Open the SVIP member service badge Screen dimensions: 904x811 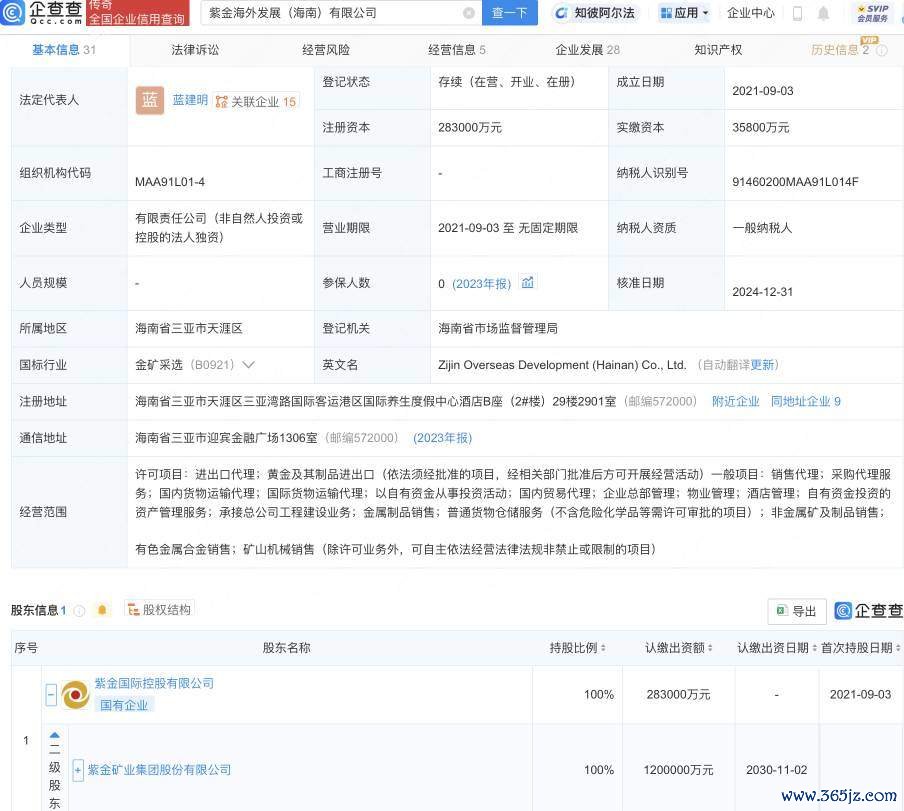point(872,13)
